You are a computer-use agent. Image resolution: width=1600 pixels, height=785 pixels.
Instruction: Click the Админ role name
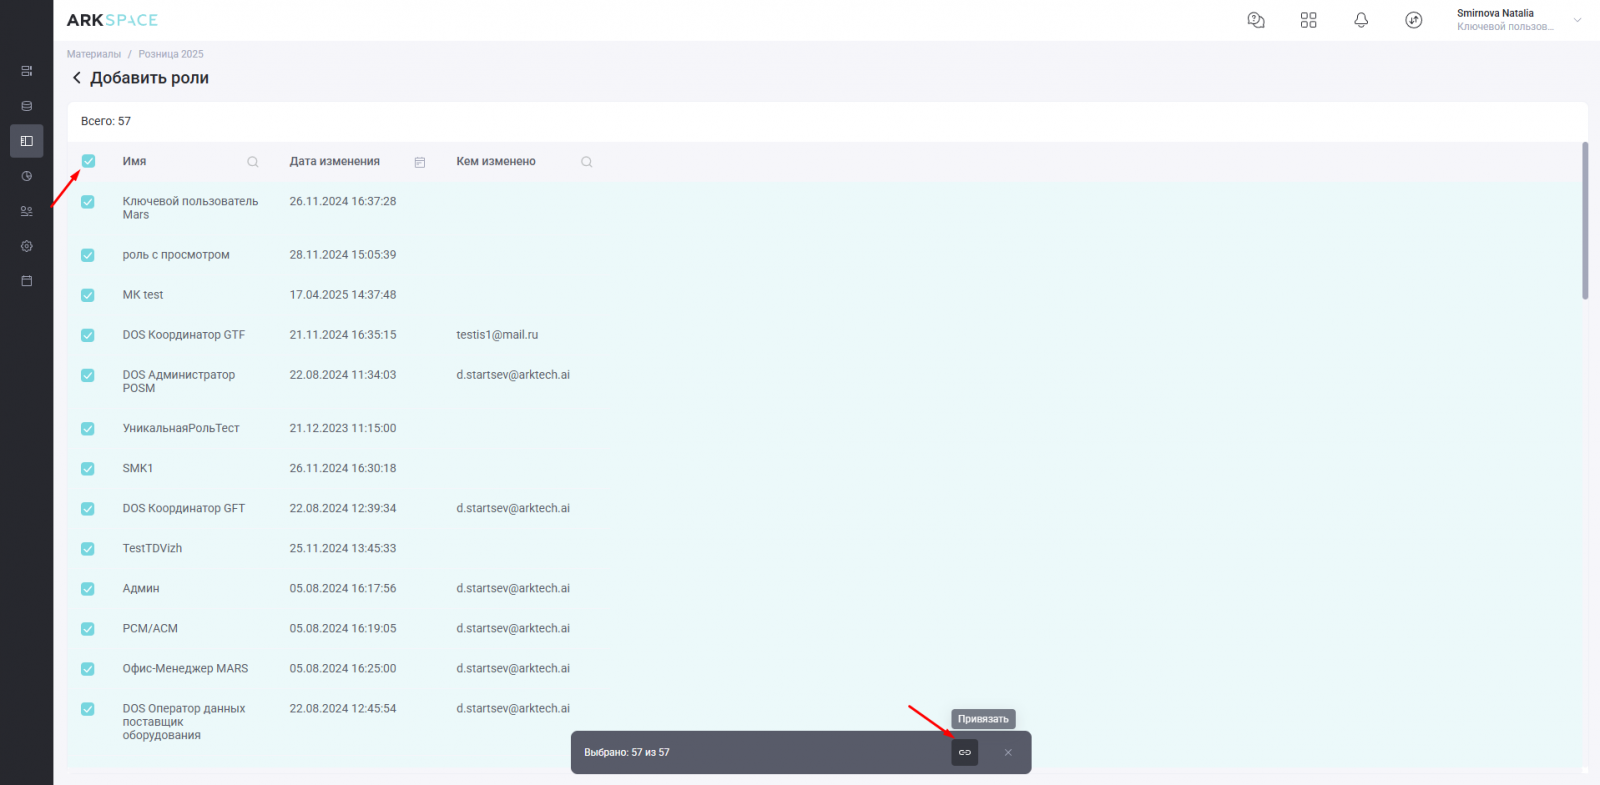pos(141,589)
